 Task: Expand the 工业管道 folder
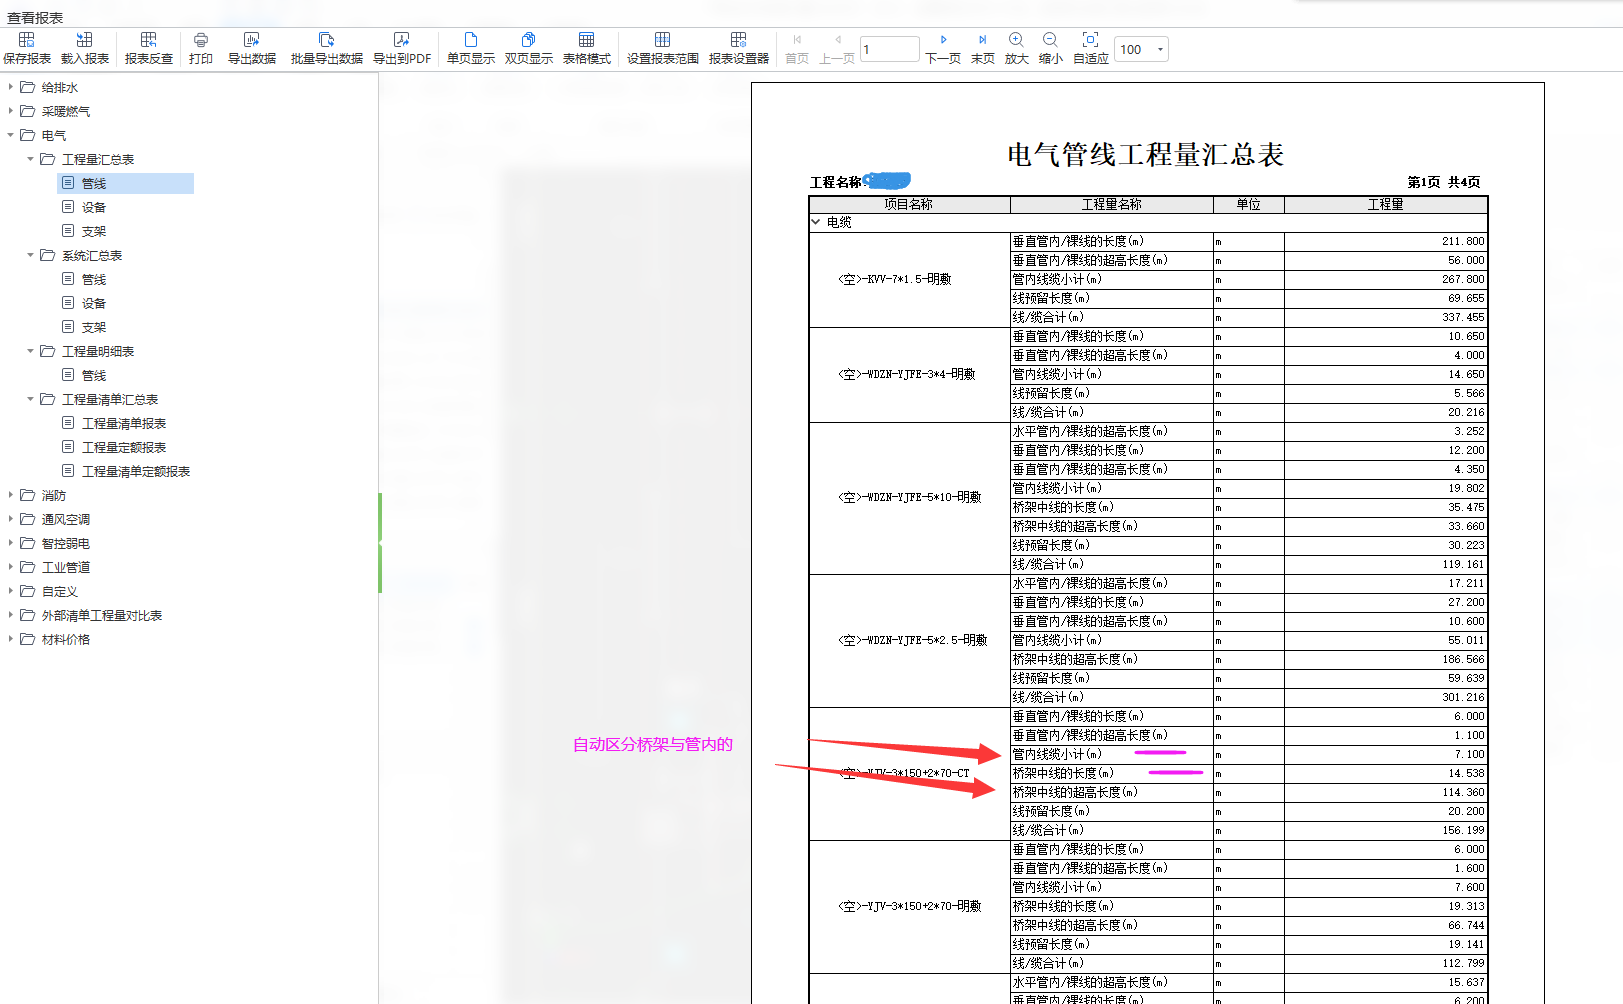tap(11, 567)
